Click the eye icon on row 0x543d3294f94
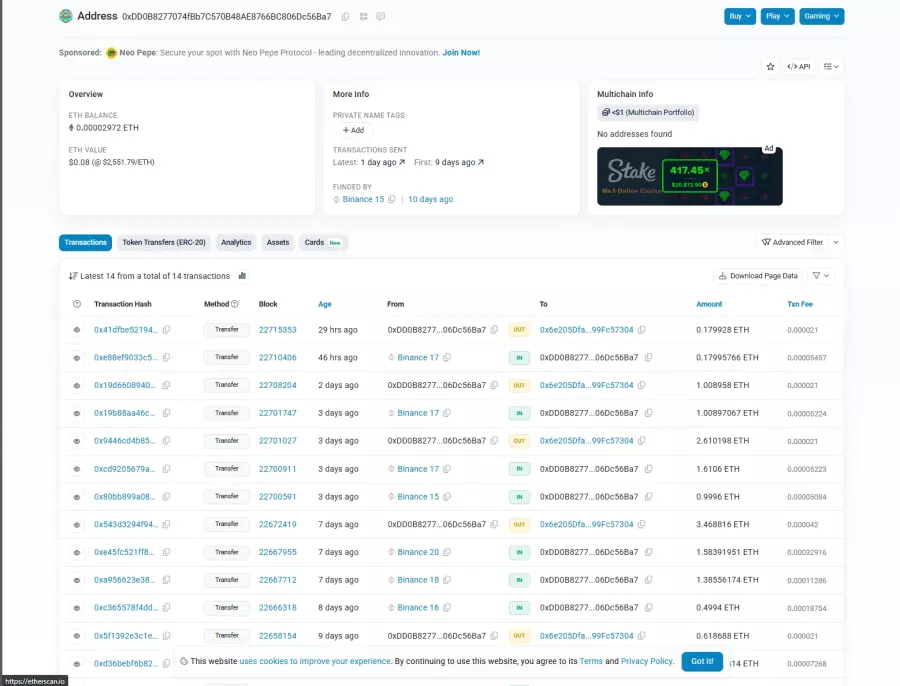900x686 pixels. (x=76, y=524)
